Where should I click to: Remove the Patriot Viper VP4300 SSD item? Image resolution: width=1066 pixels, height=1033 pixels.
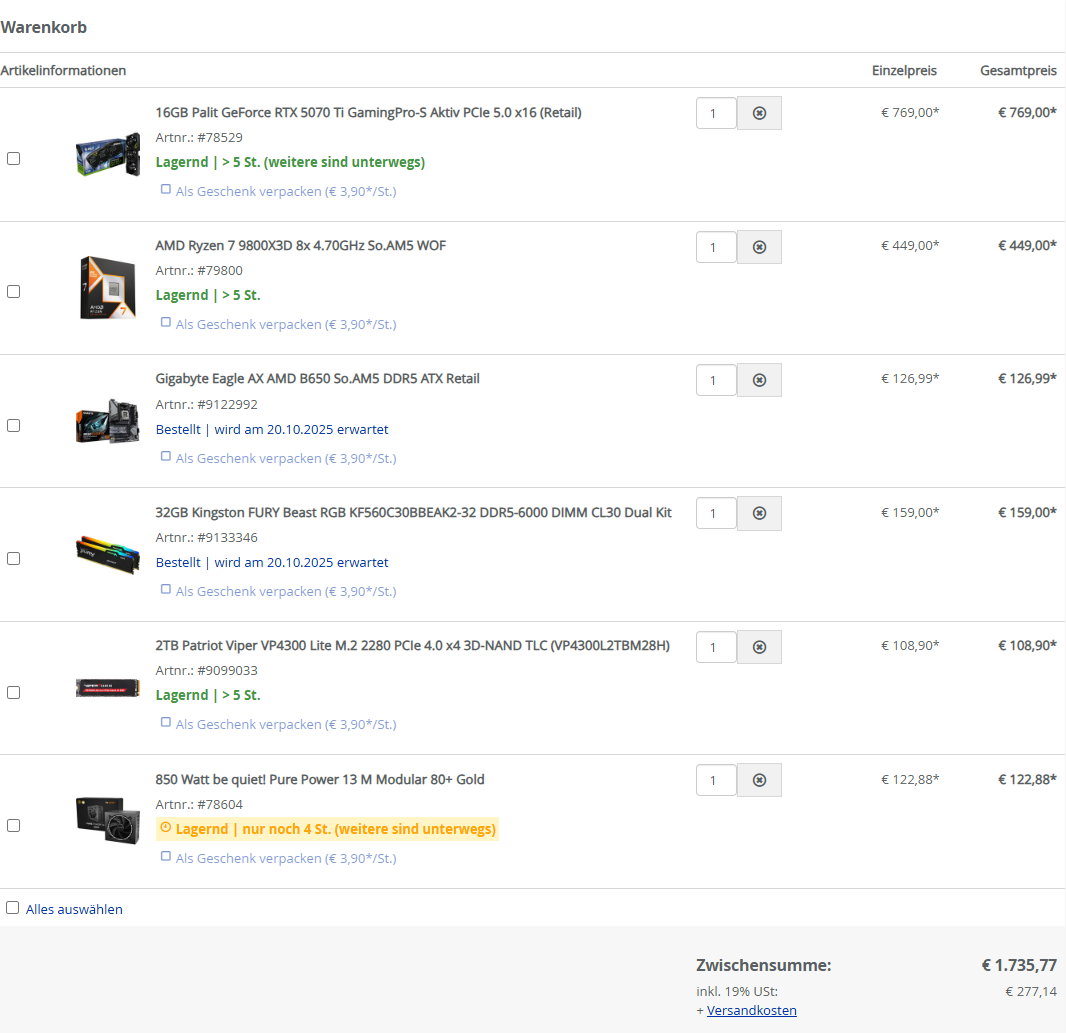pos(759,647)
